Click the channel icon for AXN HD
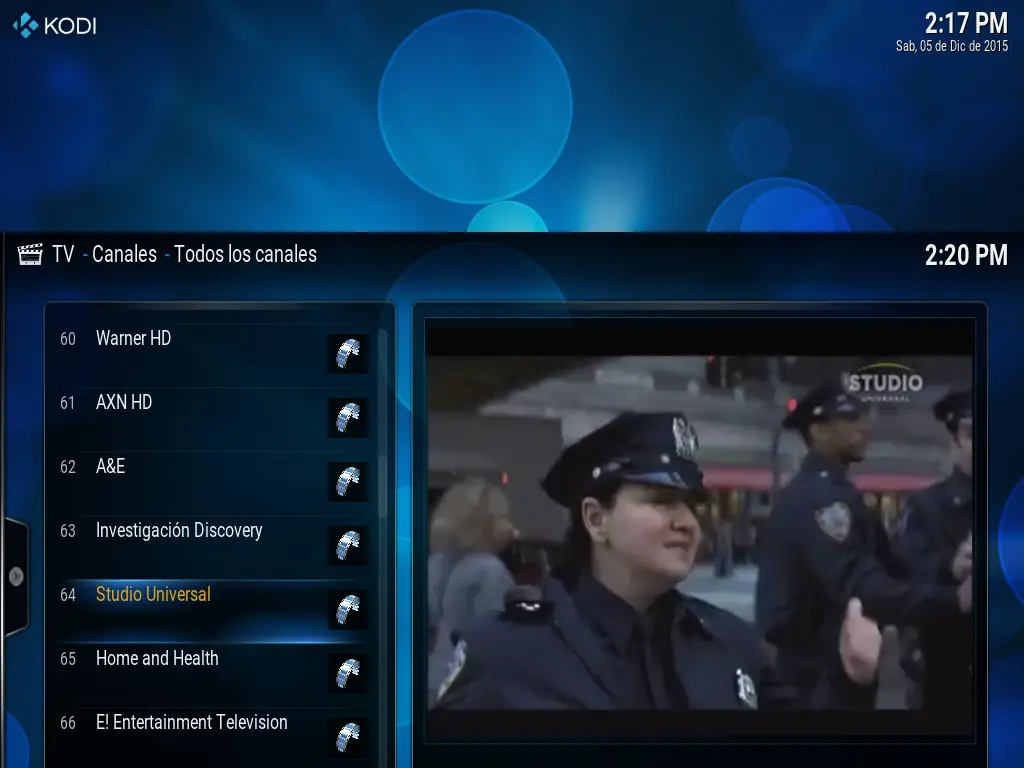The width and height of the screenshot is (1024, 768). pos(347,418)
